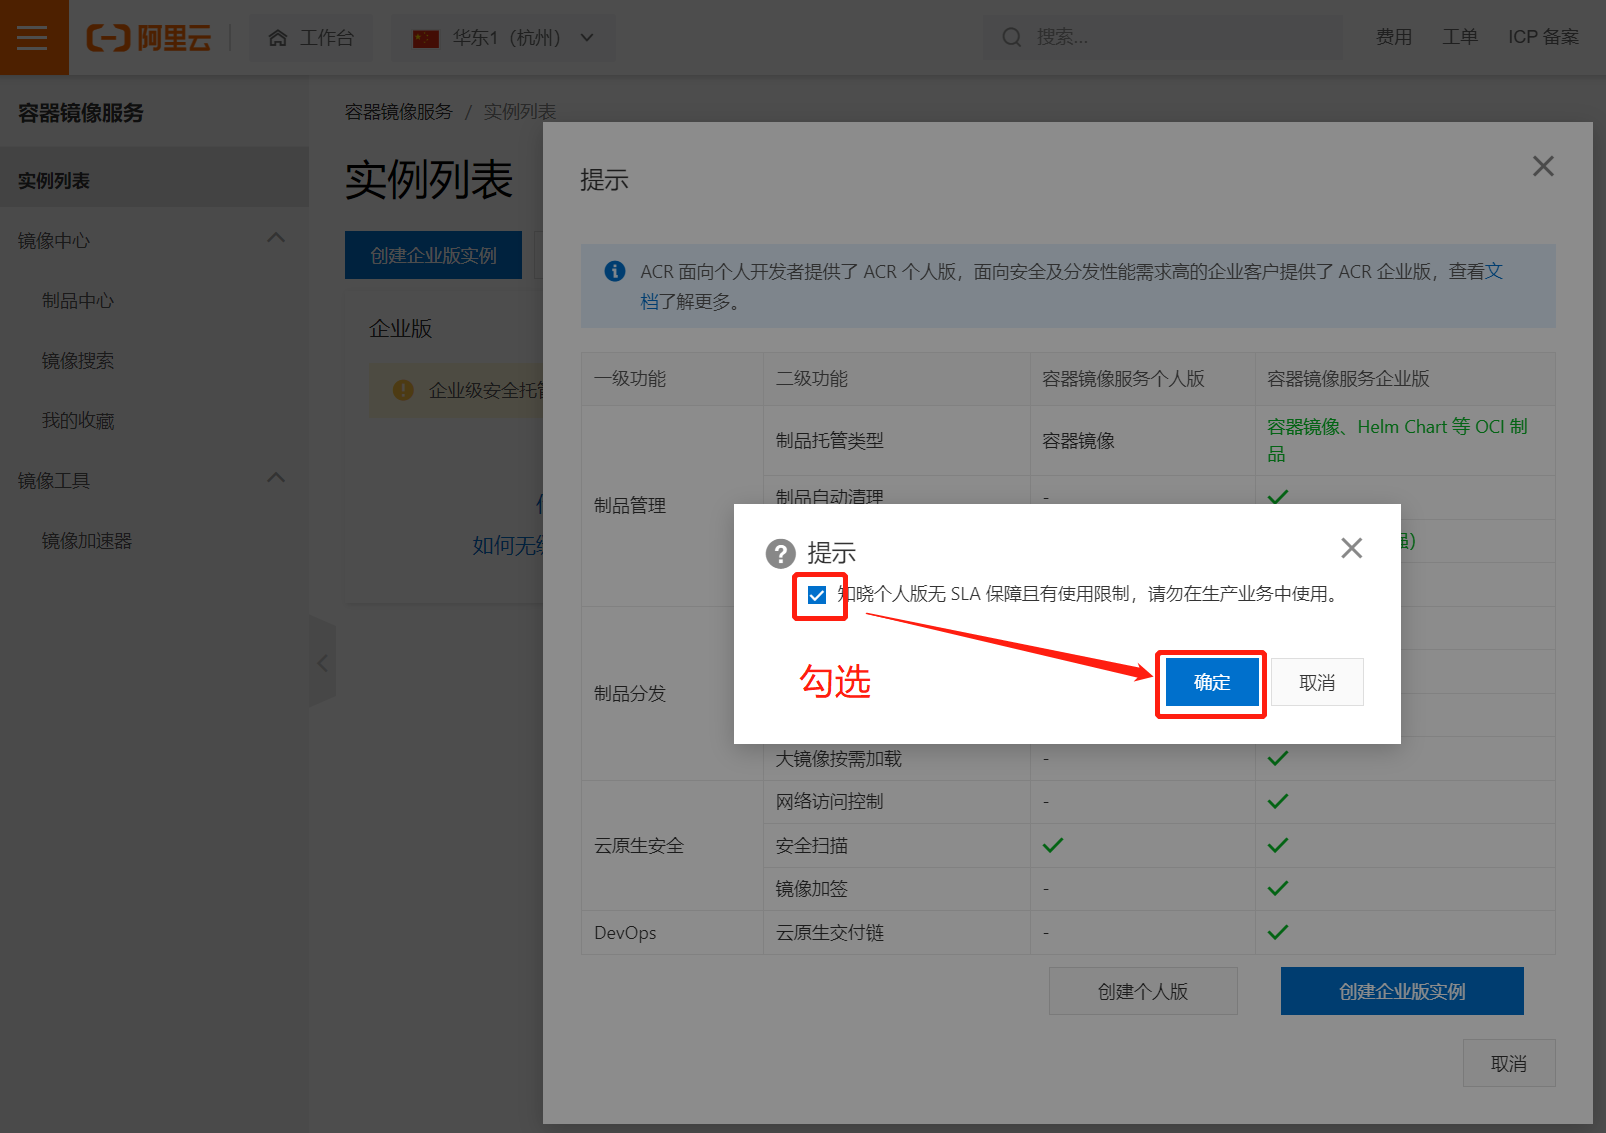Click the enterprise checkmark in 网络访问控制 row
The width and height of the screenshot is (1606, 1133).
tap(1278, 801)
